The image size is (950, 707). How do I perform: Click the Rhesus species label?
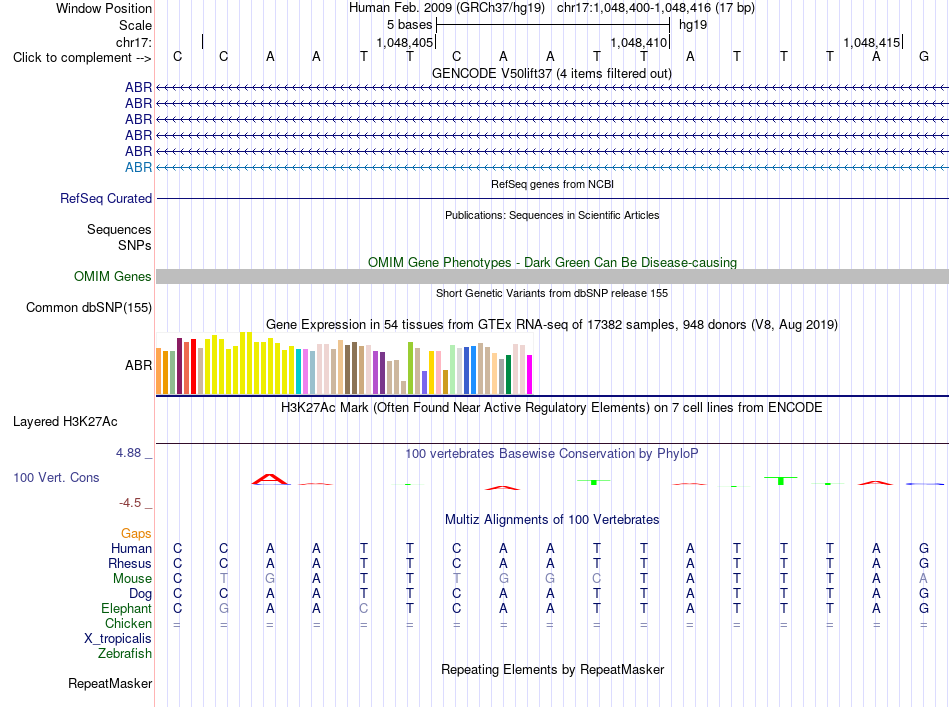pyautogui.click(x=130, y=563)
